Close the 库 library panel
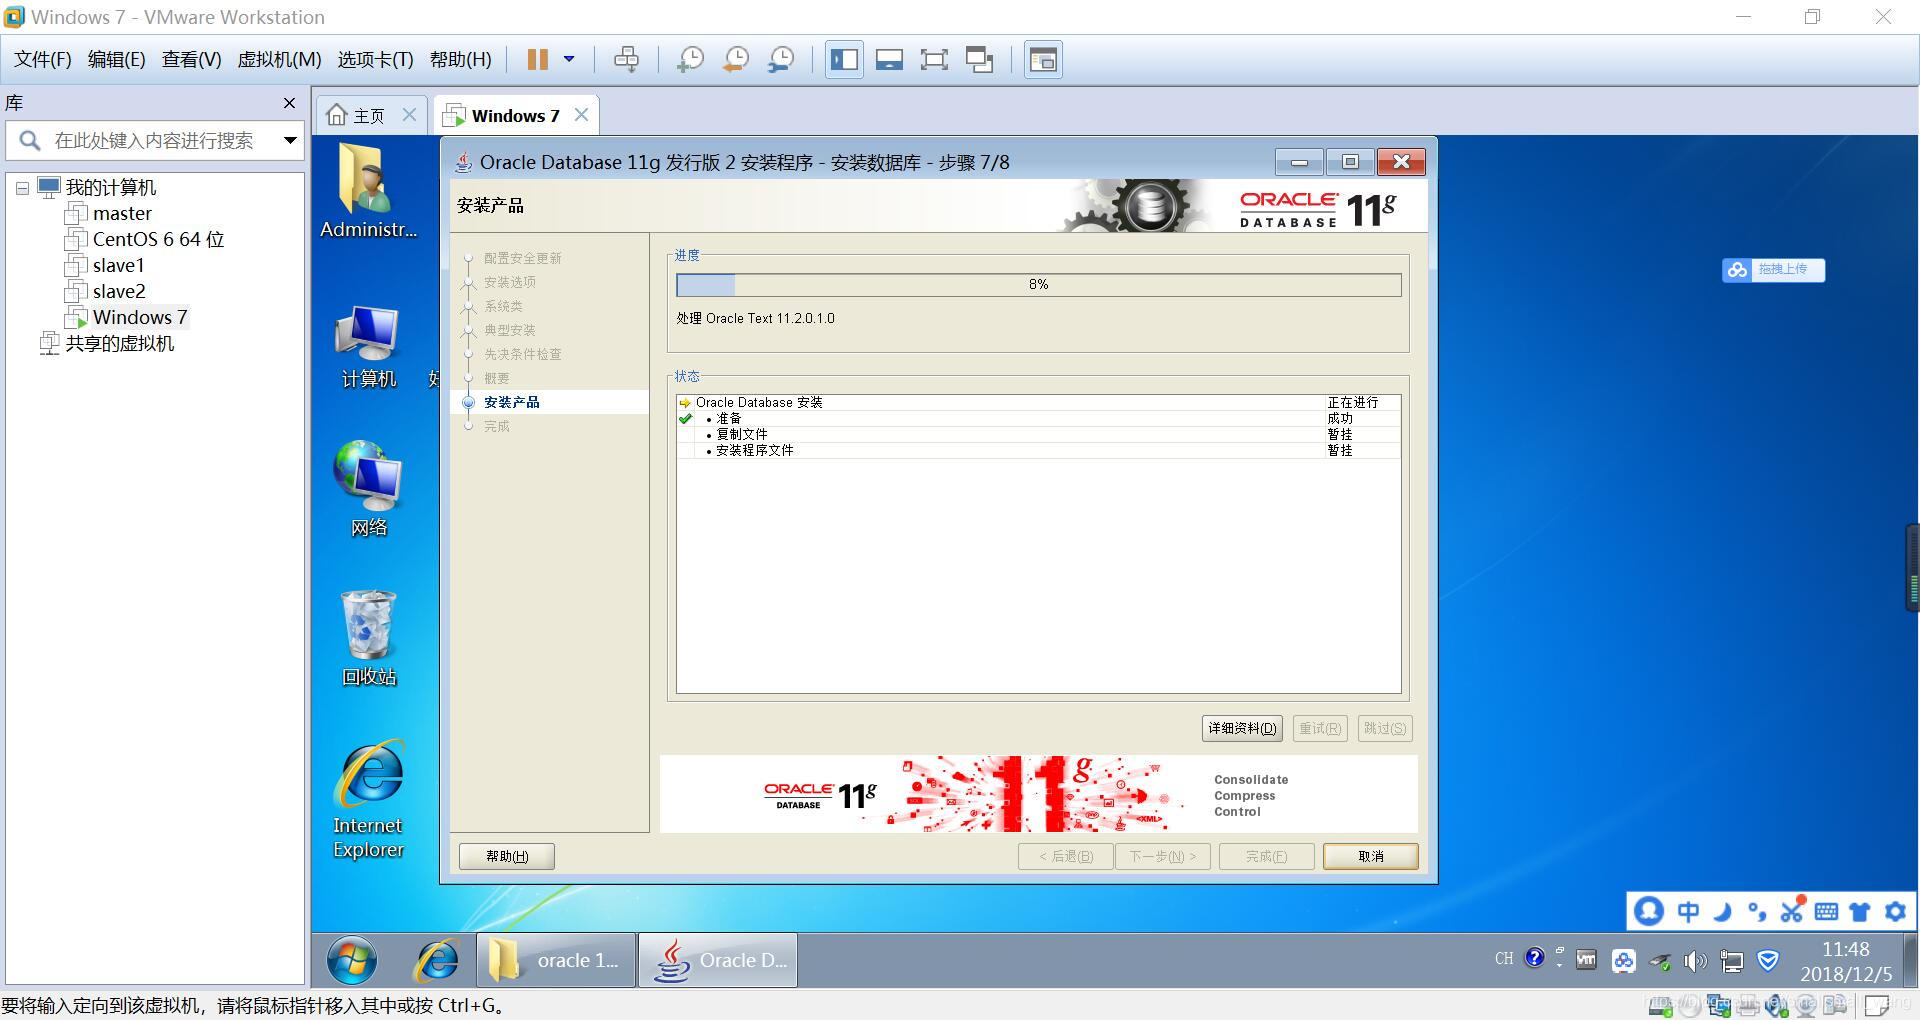Viewport: 1920px width, 1020px height. pyautogui.click(x=289, y=103)
